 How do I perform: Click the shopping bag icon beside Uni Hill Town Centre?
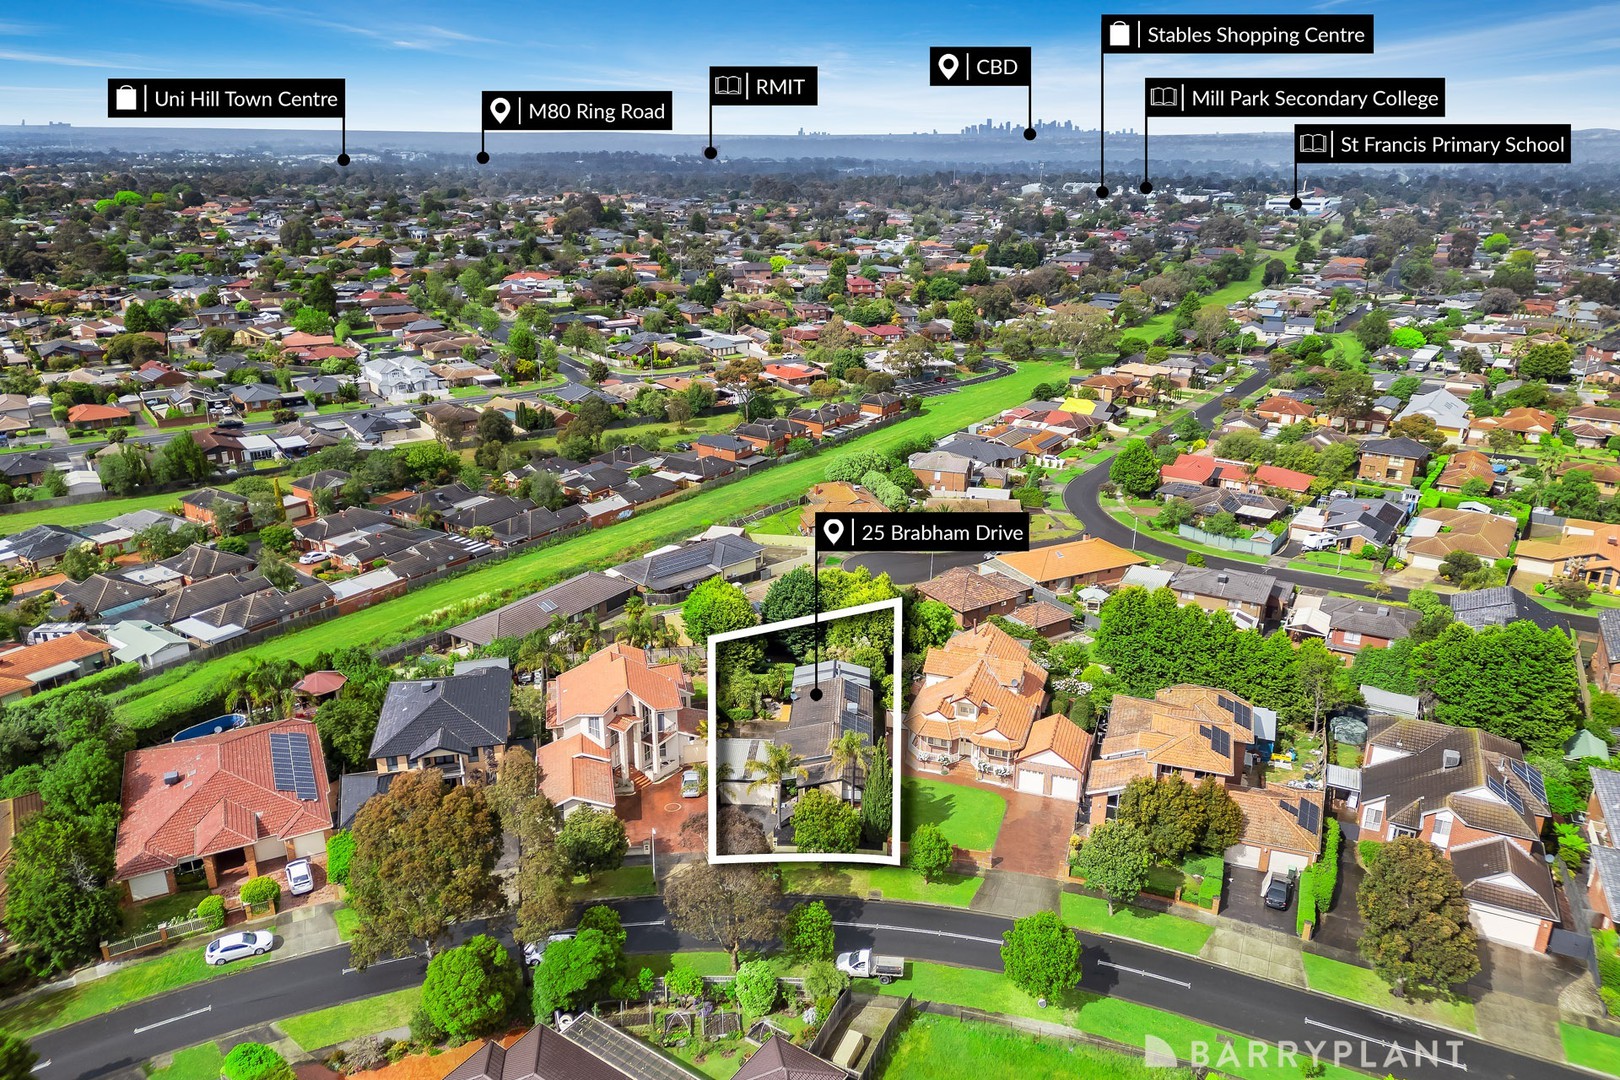tap(126, 98)
